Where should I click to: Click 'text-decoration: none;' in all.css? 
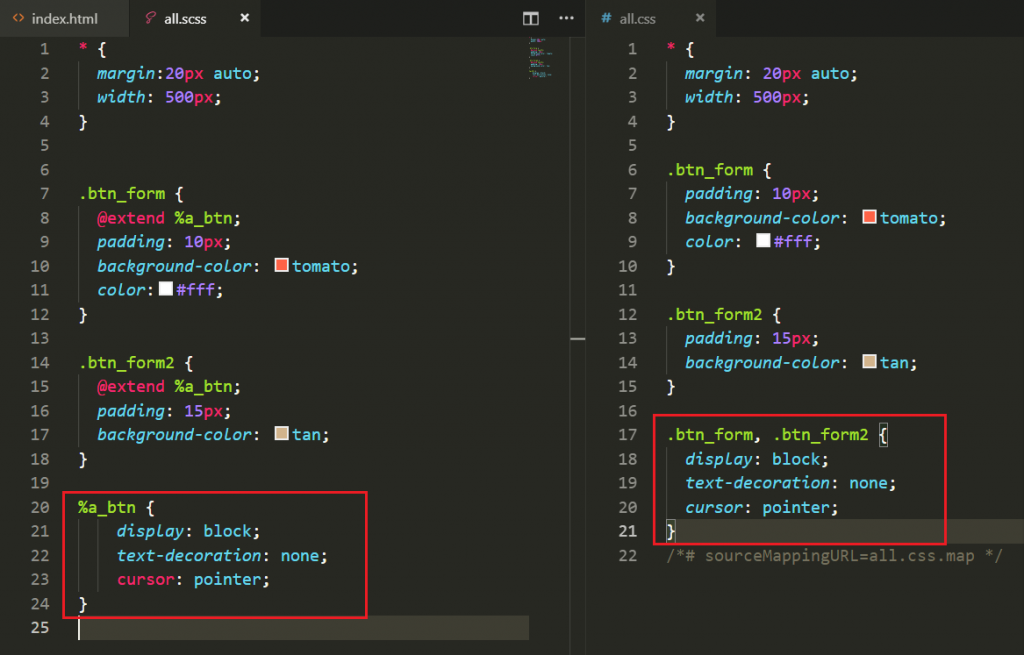791,483
